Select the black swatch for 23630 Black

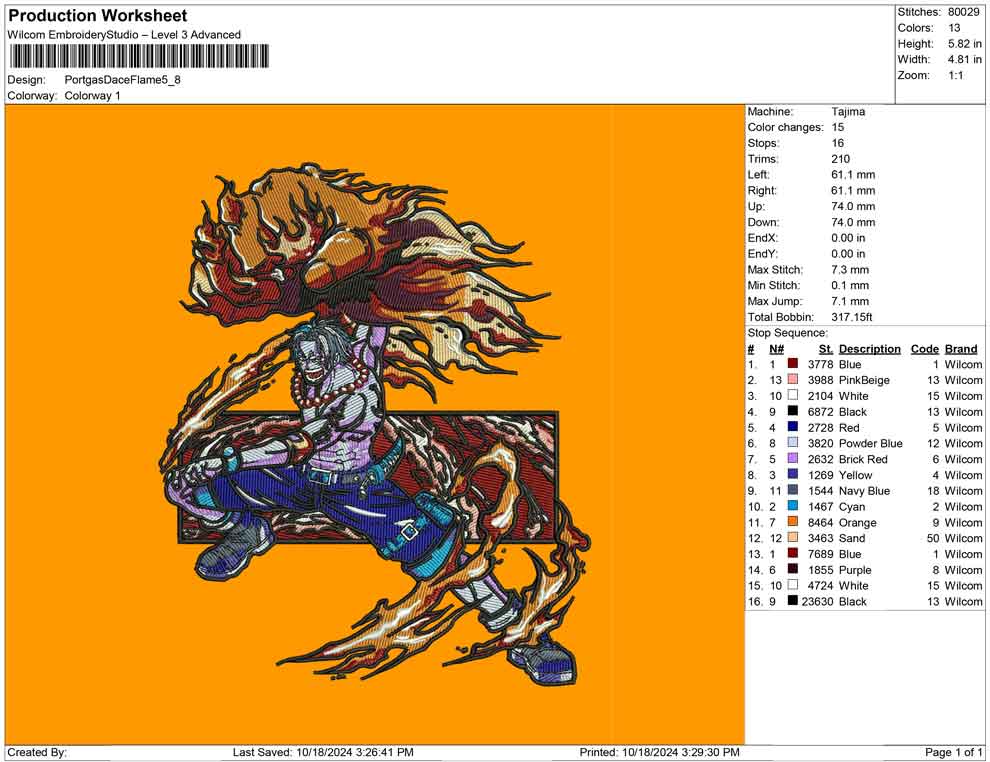792,600
